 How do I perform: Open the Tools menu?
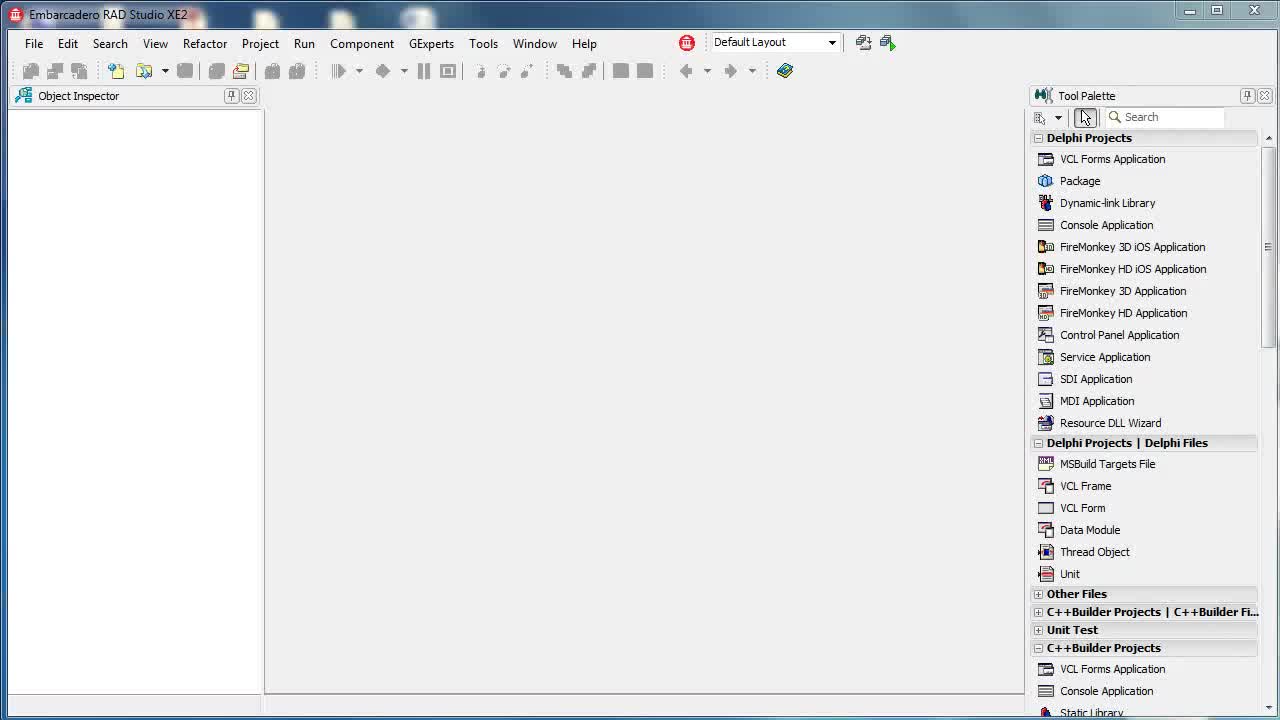(483, 44)
